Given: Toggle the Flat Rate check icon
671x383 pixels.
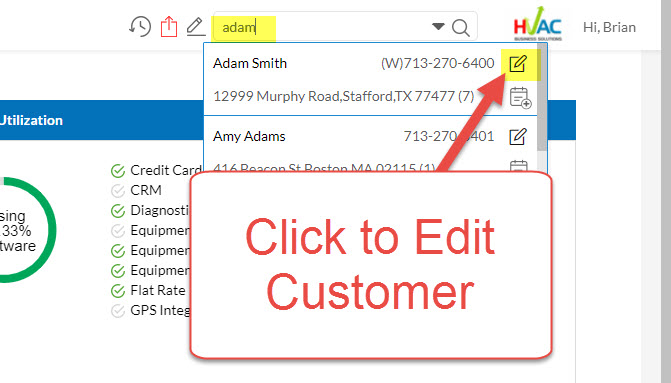Looking at the screenshot, I should 118,291.
